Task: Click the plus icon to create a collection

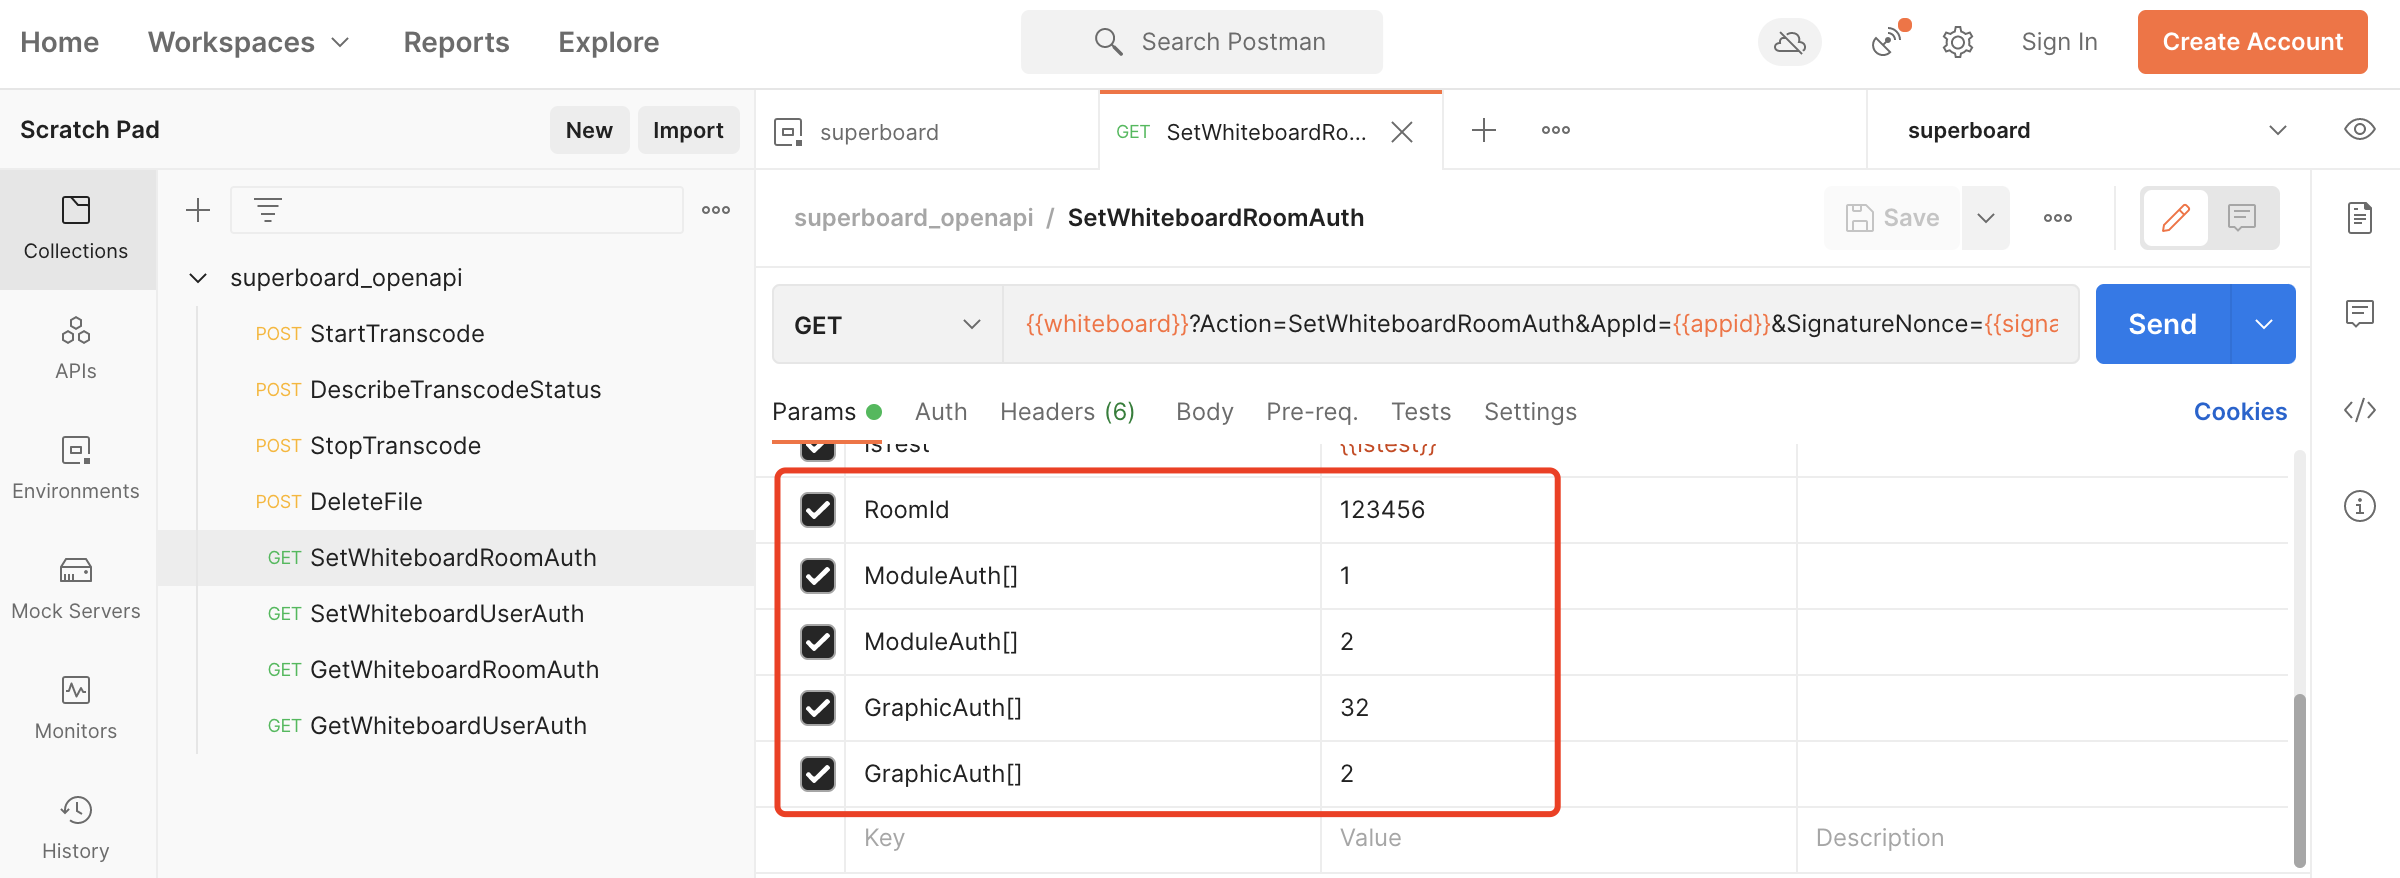Action: point(198,210)
